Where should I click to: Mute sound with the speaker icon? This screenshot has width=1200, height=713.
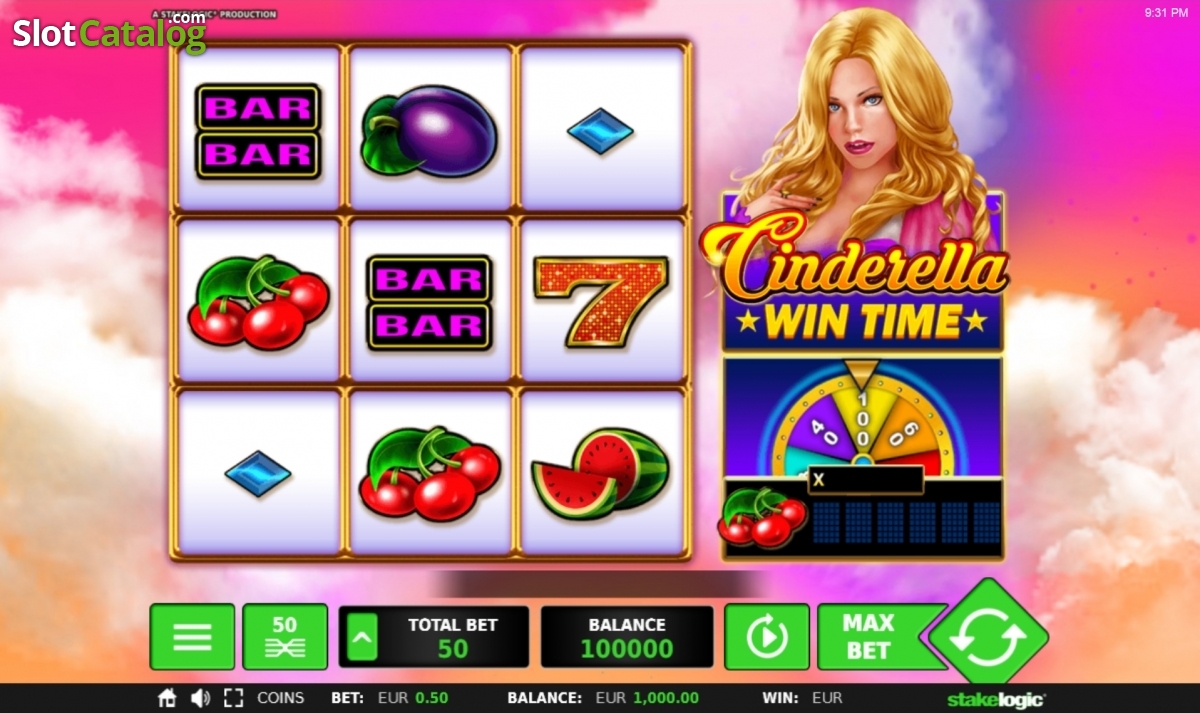200,698
